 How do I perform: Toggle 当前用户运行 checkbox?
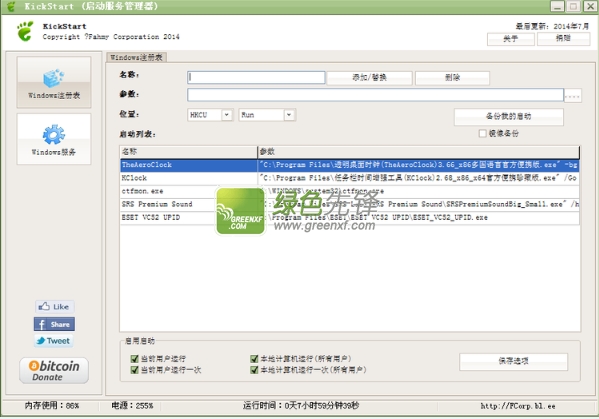point(134,359)
